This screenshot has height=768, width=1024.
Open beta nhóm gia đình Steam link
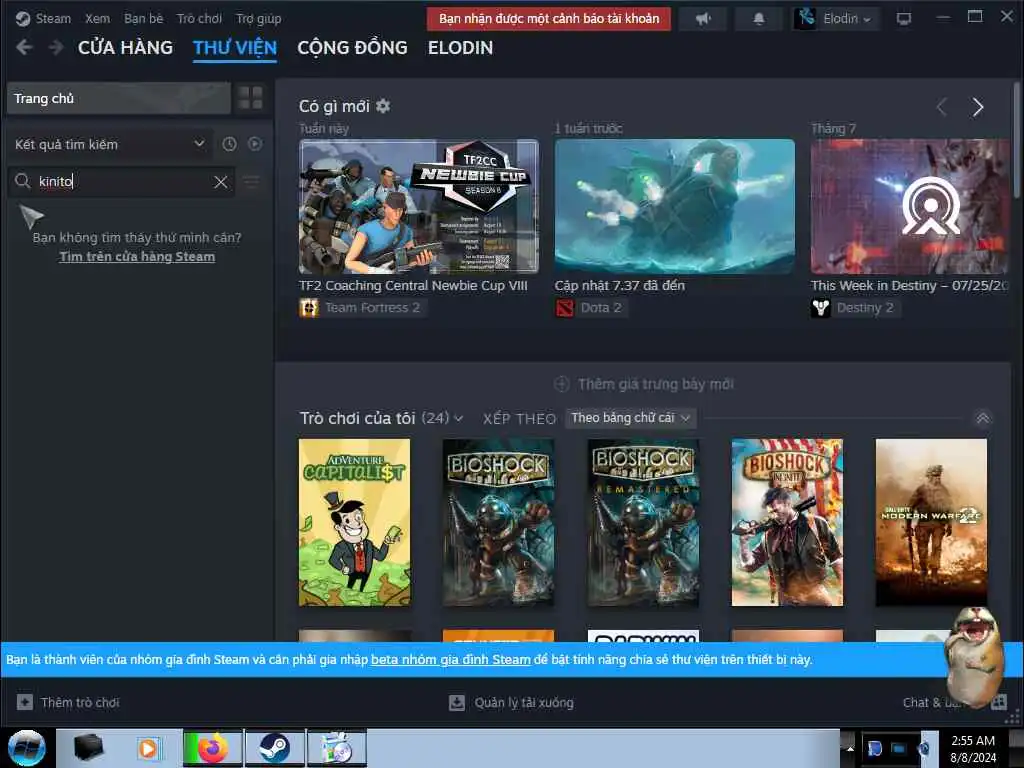(451, 660)
